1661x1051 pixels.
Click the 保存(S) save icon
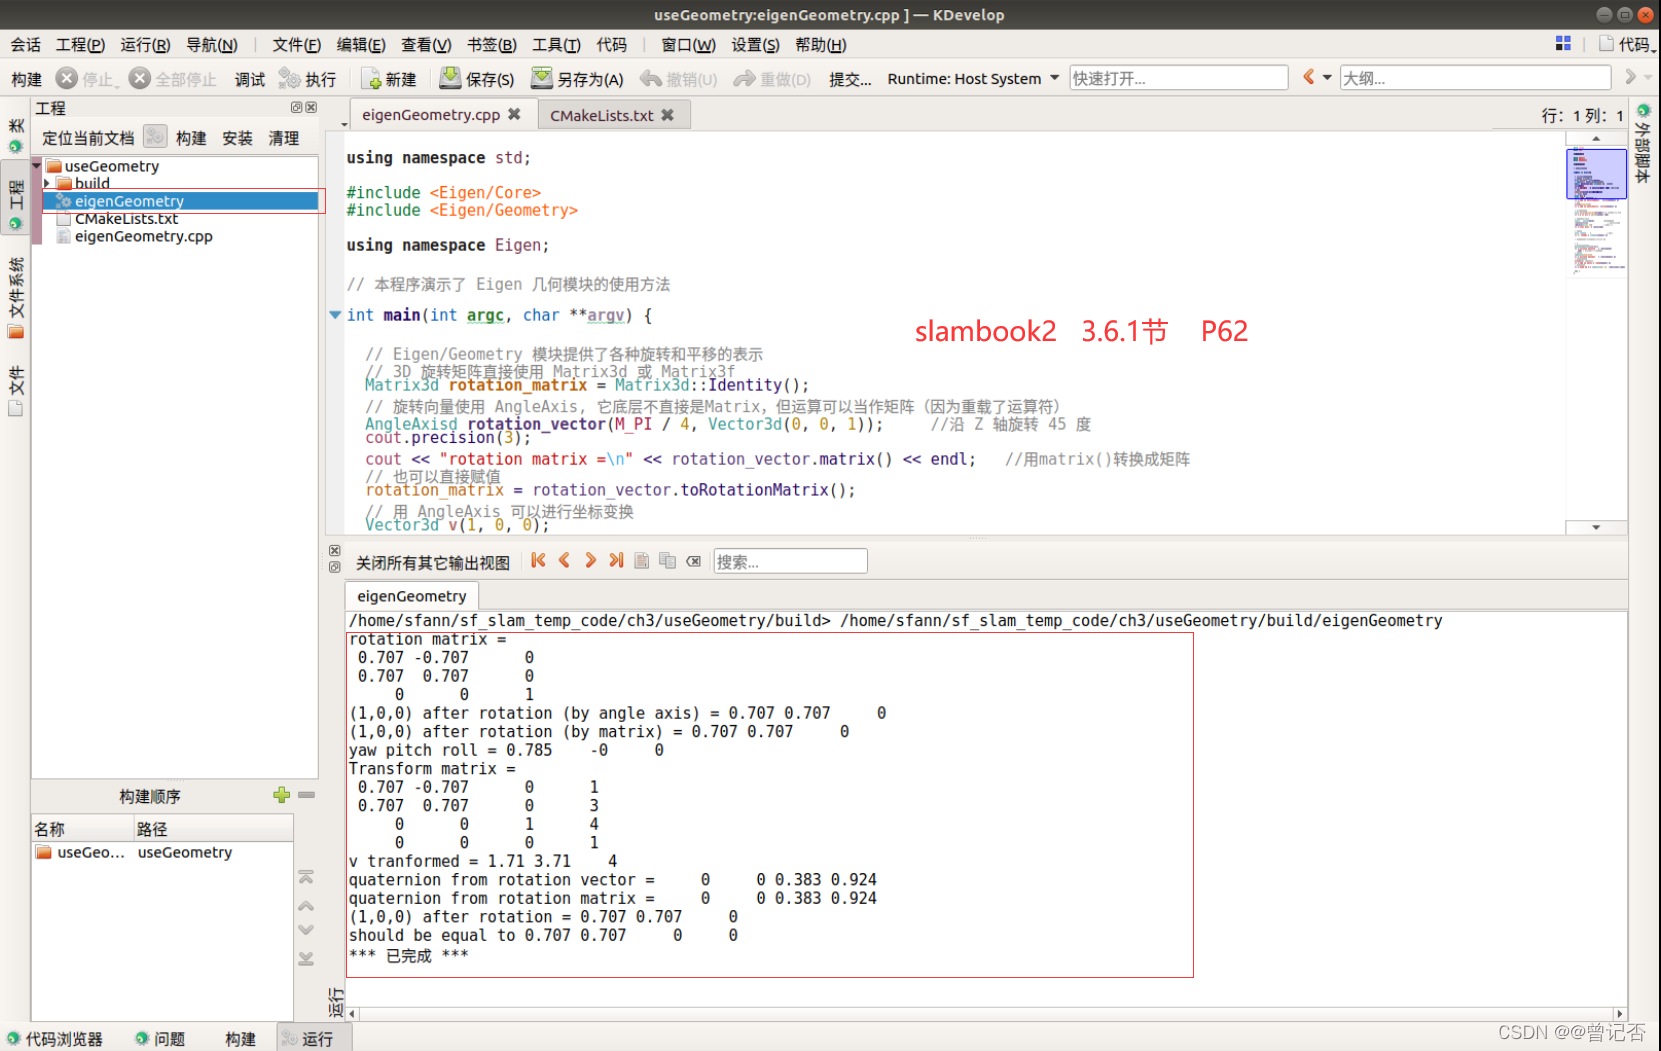pyautogui.click(x=450, y=78)
